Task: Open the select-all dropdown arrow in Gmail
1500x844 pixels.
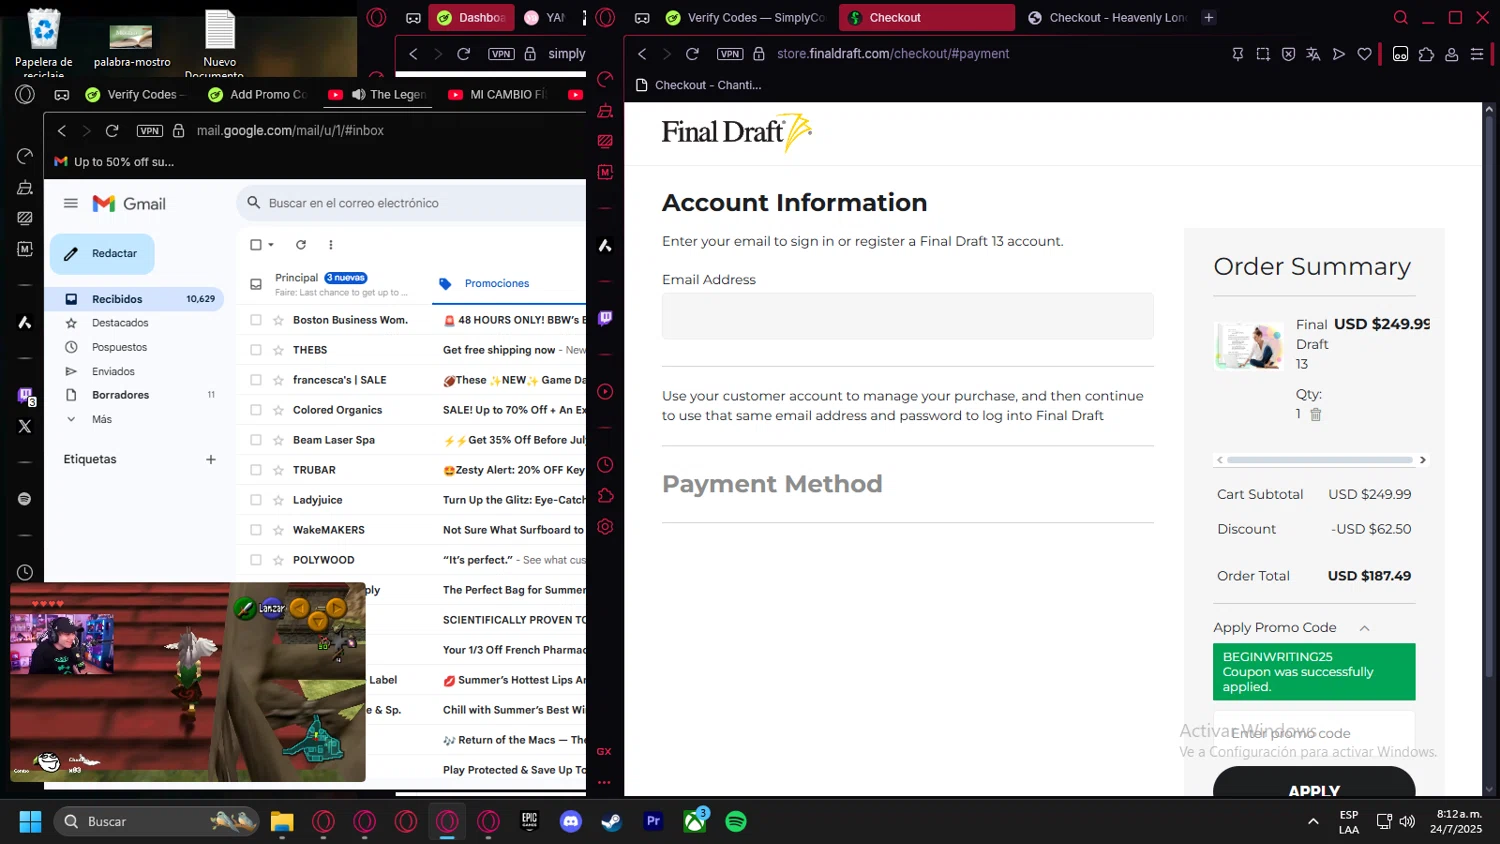Action: [271, 245]
